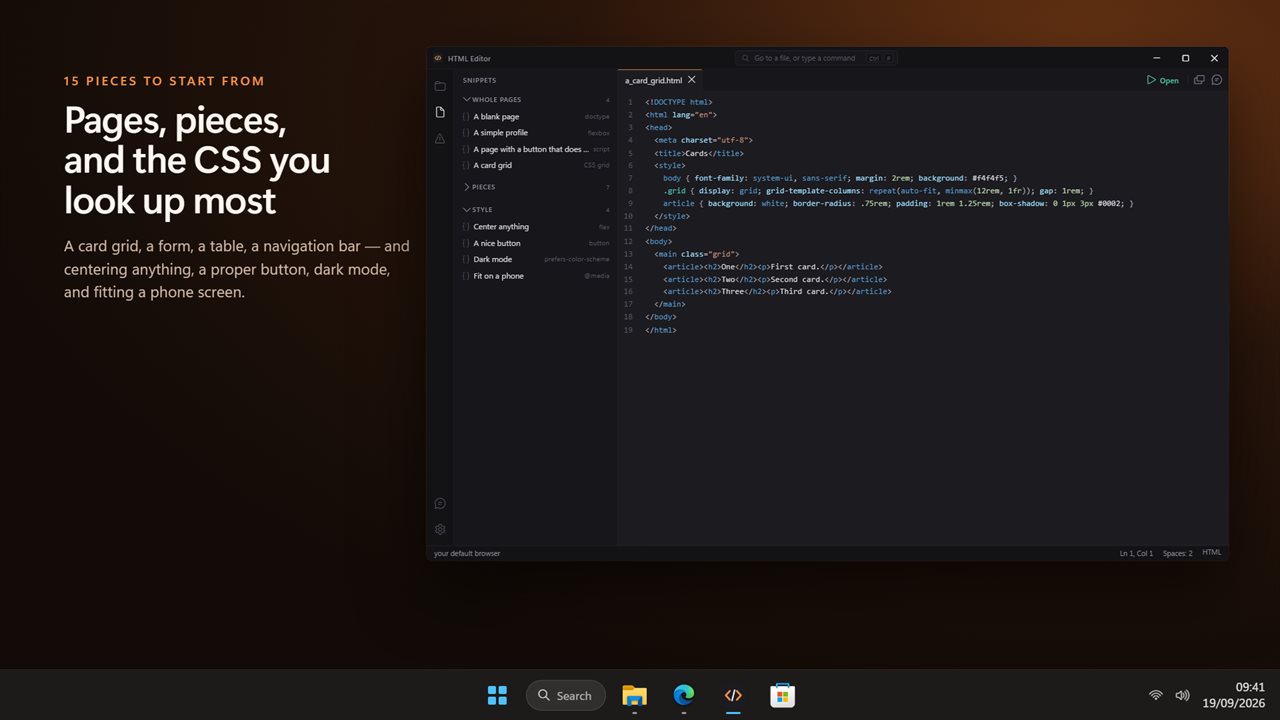1280x720 pixels.
Task: Select the "A page with a button that does…" snippet
Action: 536,149
